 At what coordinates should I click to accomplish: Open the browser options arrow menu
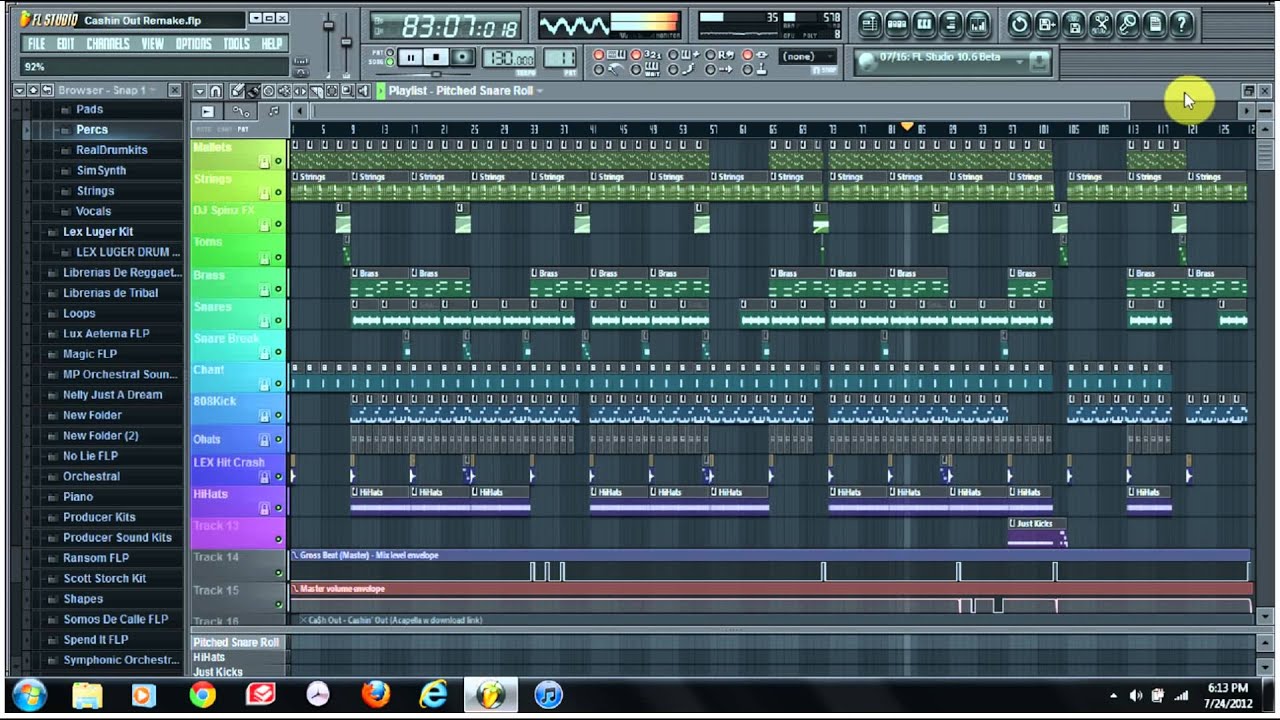[18, 90]
